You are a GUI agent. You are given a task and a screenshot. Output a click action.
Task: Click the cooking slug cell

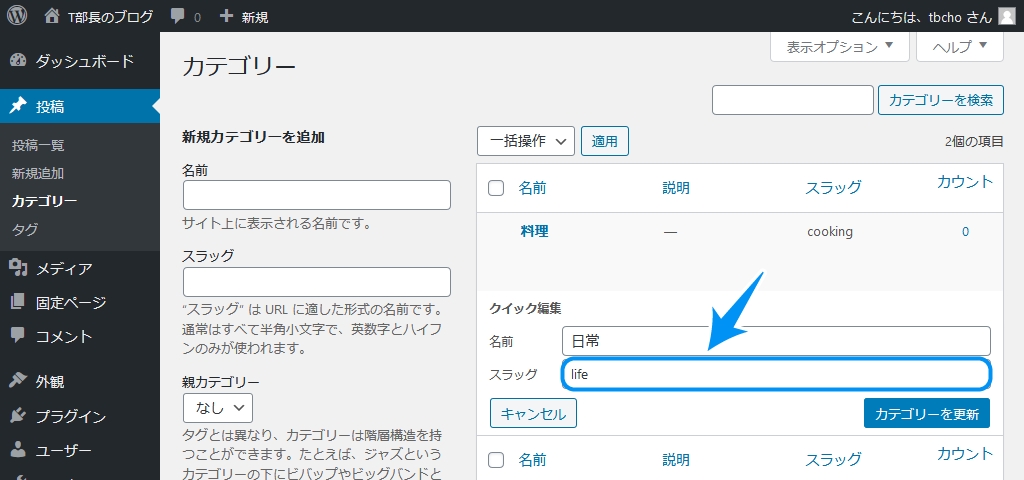point(830,231)
